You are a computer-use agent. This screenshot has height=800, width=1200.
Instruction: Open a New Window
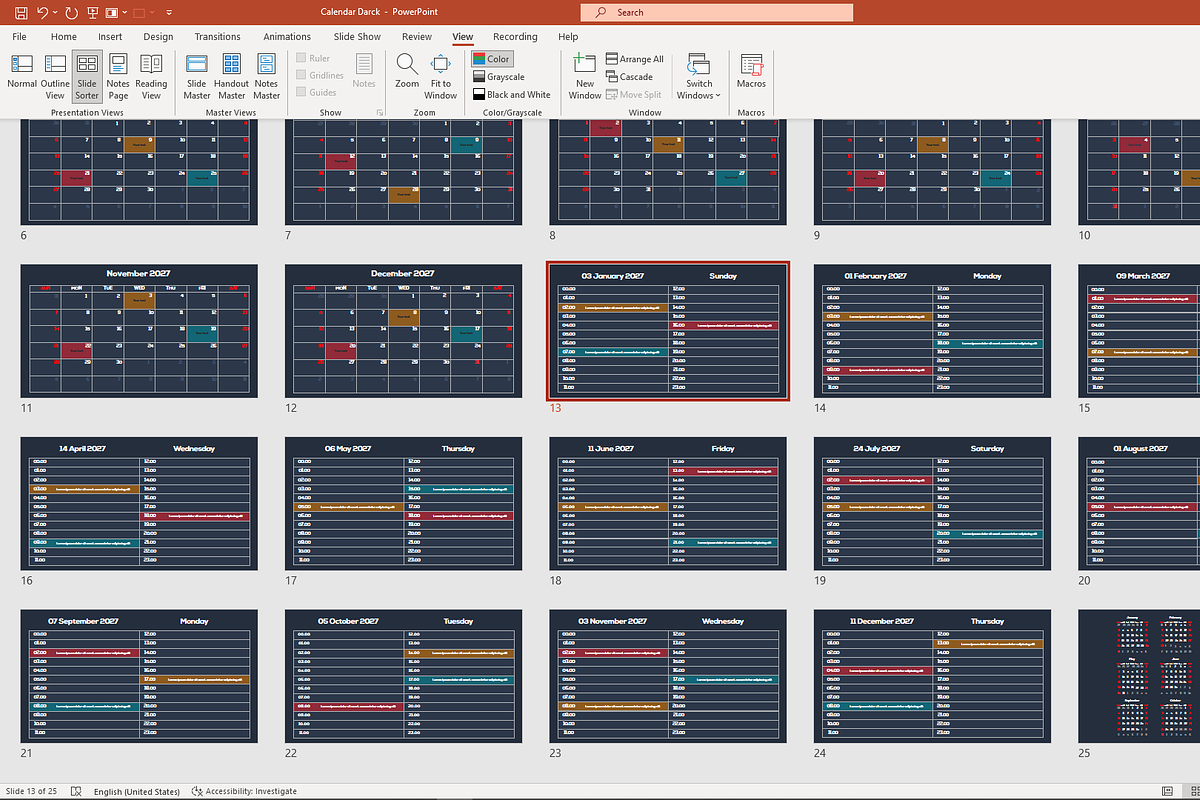pyautogui.click(x=585, y=77)
